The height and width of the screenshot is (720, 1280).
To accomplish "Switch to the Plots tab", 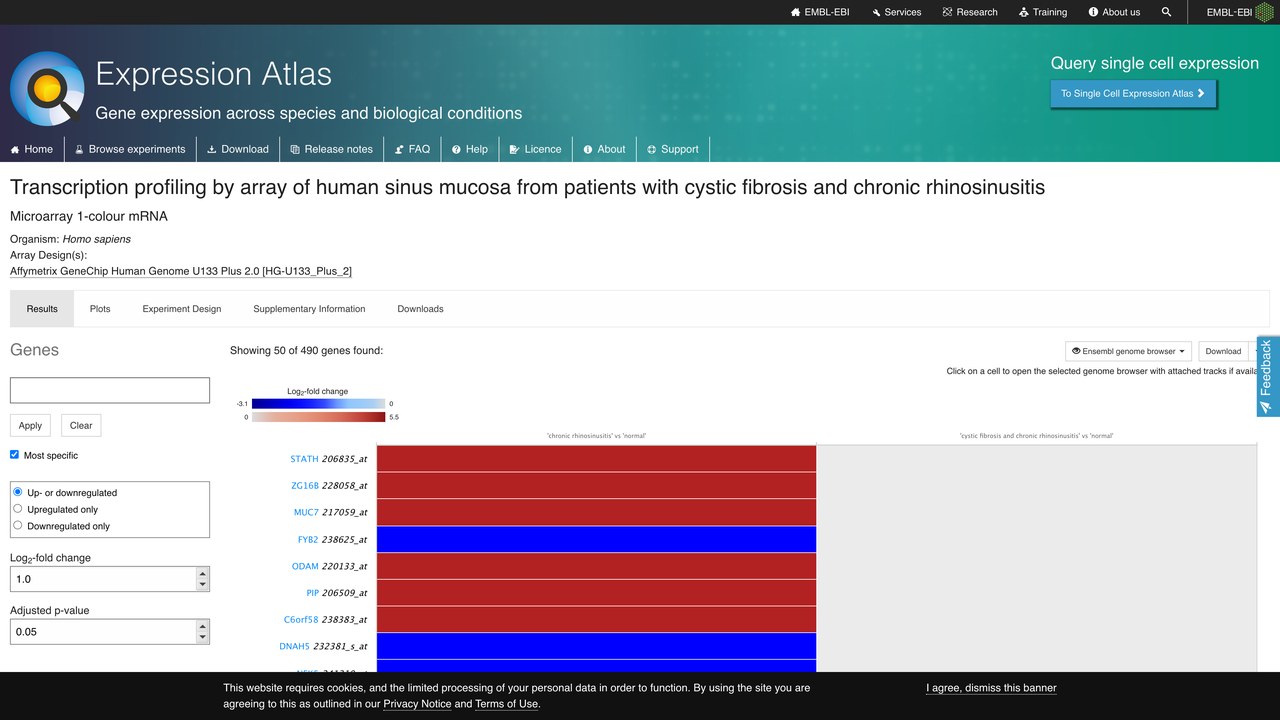I will coord(100,309).
